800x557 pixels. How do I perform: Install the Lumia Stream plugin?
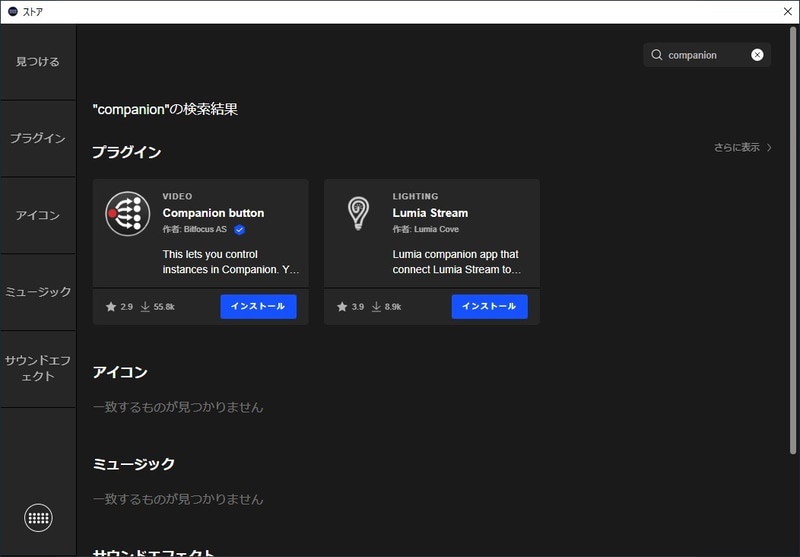click(x=489, y=307)
